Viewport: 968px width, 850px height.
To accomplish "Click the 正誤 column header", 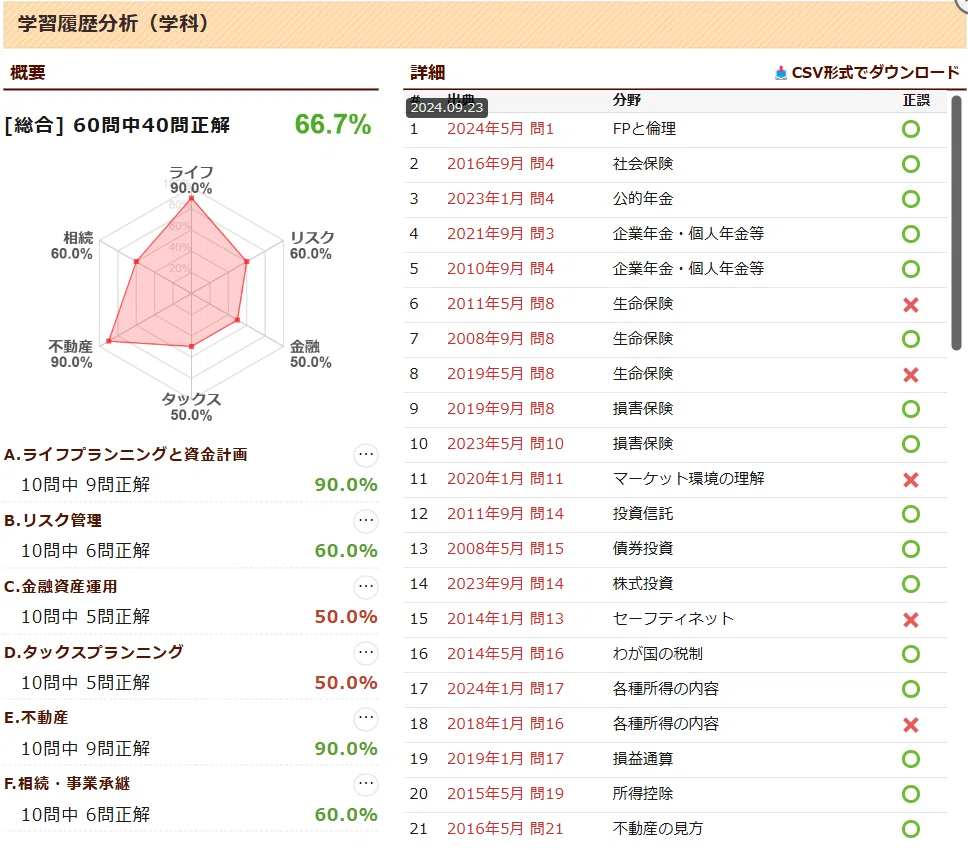I will click(916, 100).
